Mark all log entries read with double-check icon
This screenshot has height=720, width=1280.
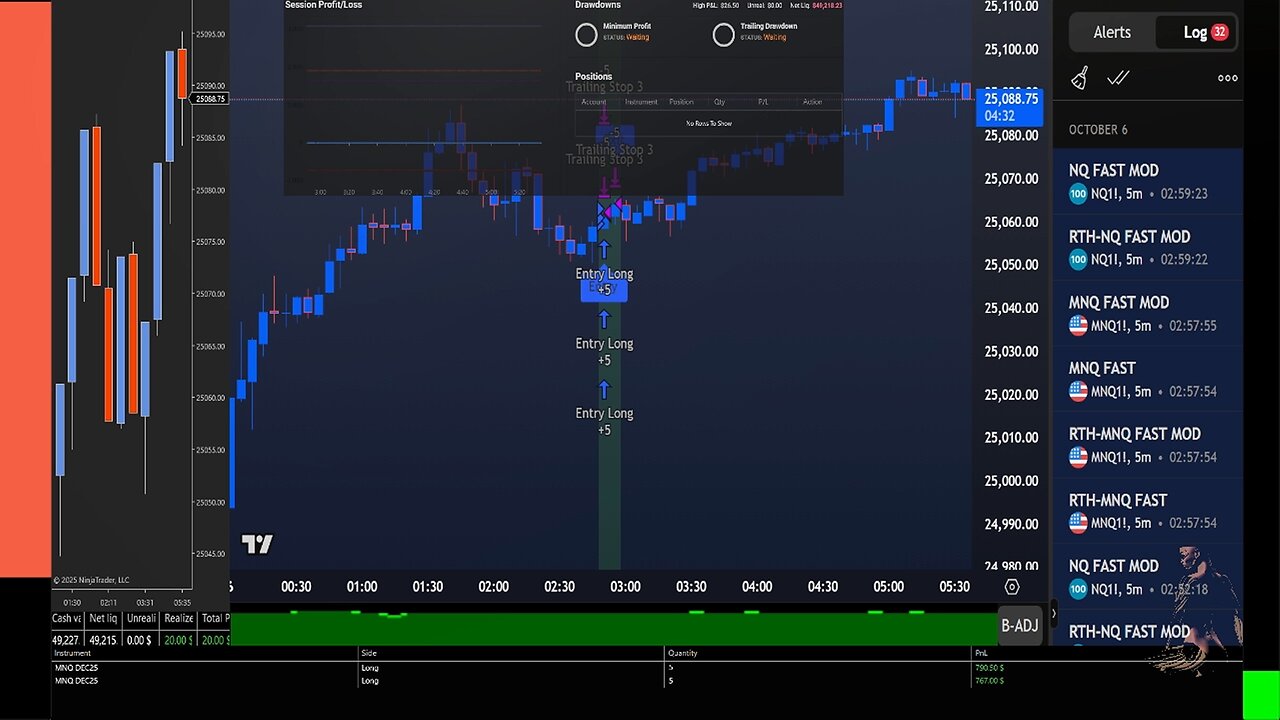1118,78
